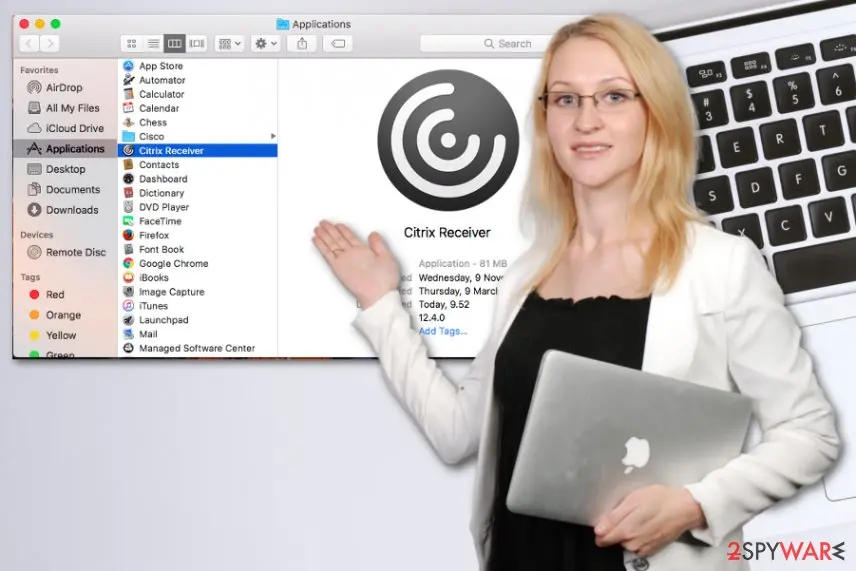
Task: Switch Finder to cover flow view
Action: [x=197, y=44]
